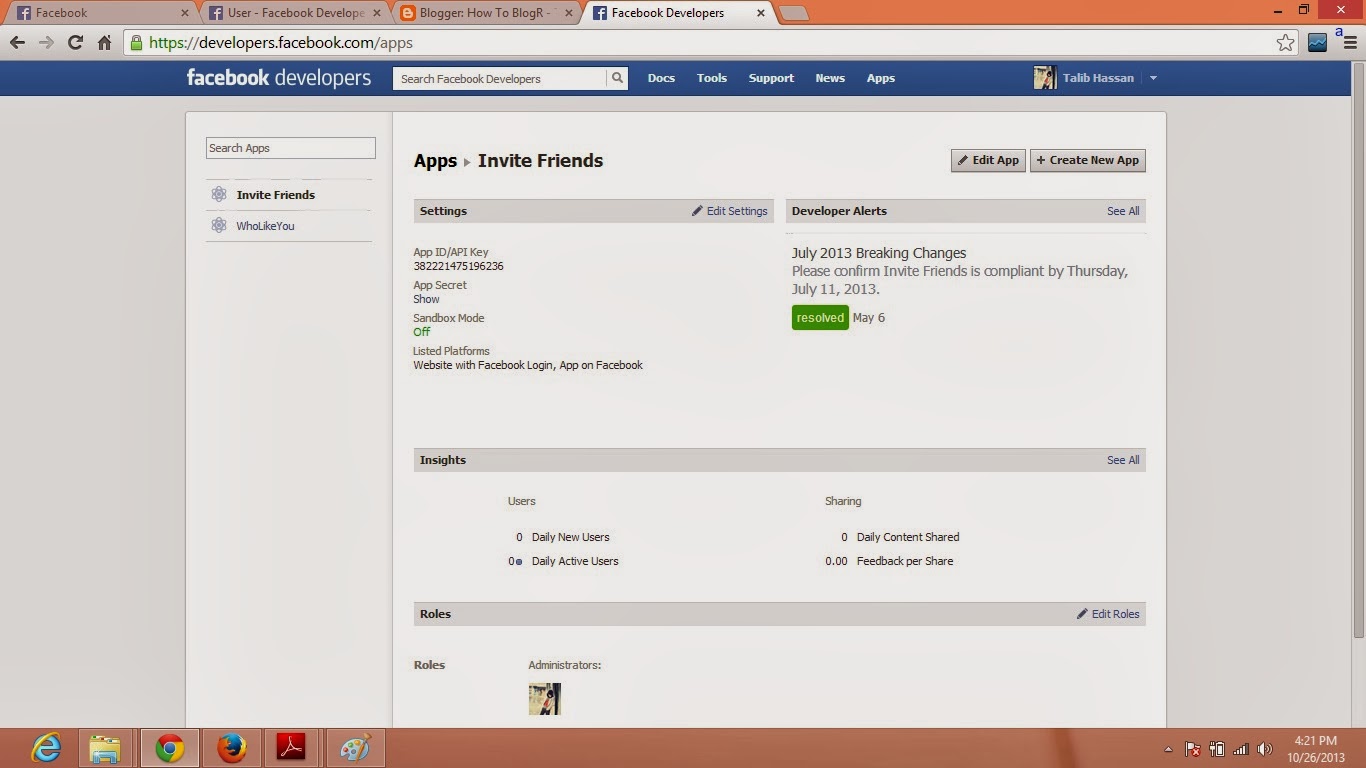Open Paint from the taskbar
Viewport: 1366px width, 768px height.
pos(355,748)
